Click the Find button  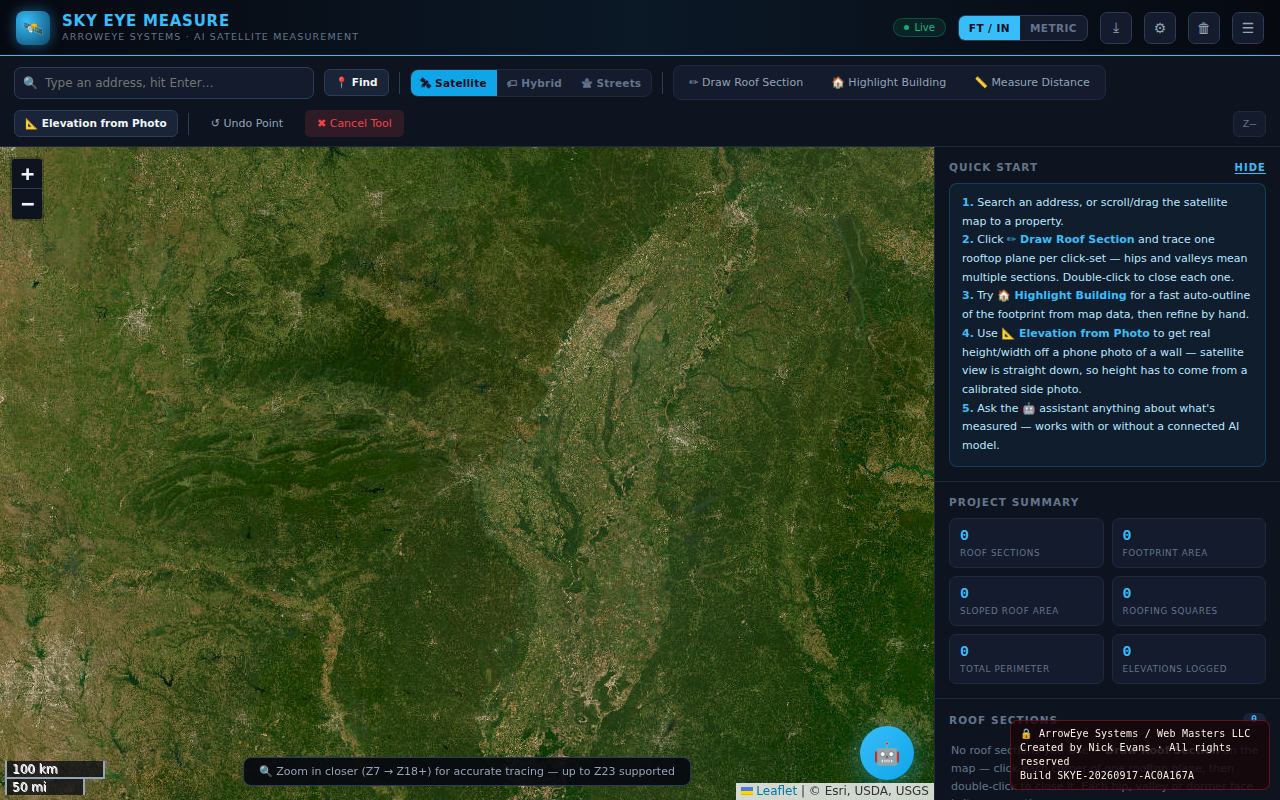point(356,82)
